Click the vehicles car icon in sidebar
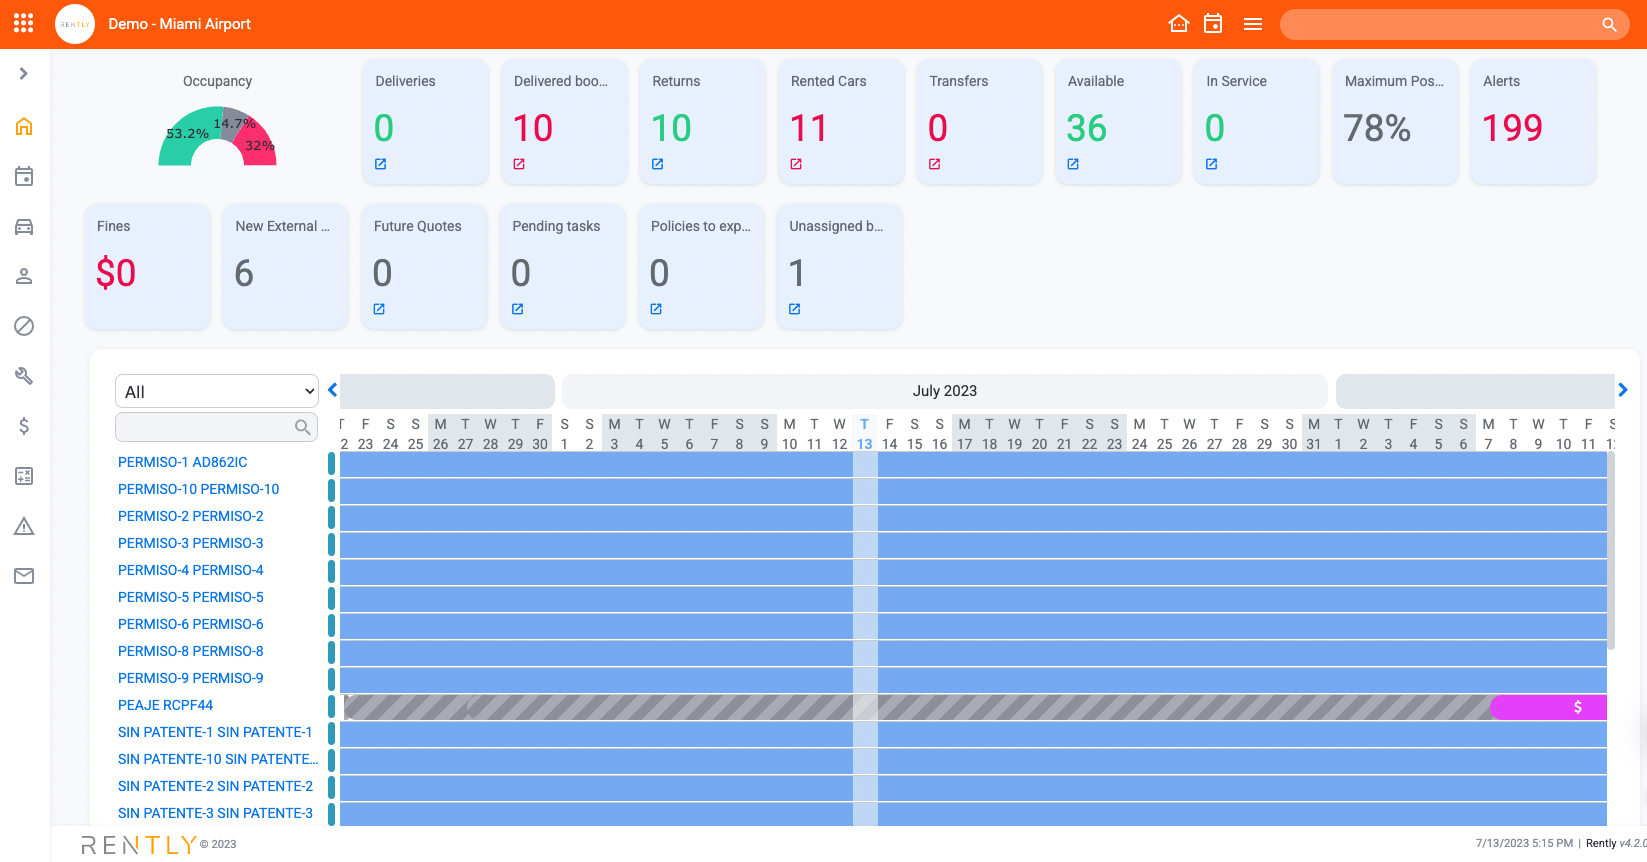 coord(24,227)
